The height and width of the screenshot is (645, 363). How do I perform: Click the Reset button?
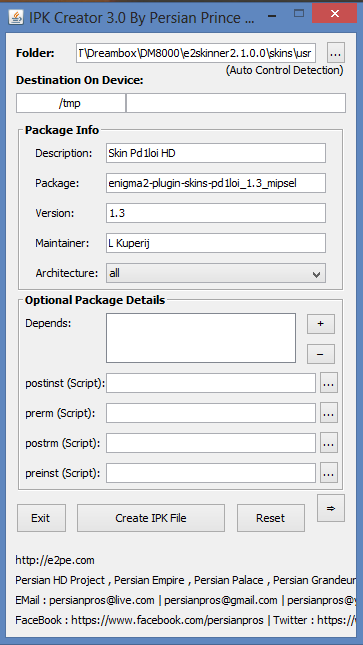[x=270, y=518]
